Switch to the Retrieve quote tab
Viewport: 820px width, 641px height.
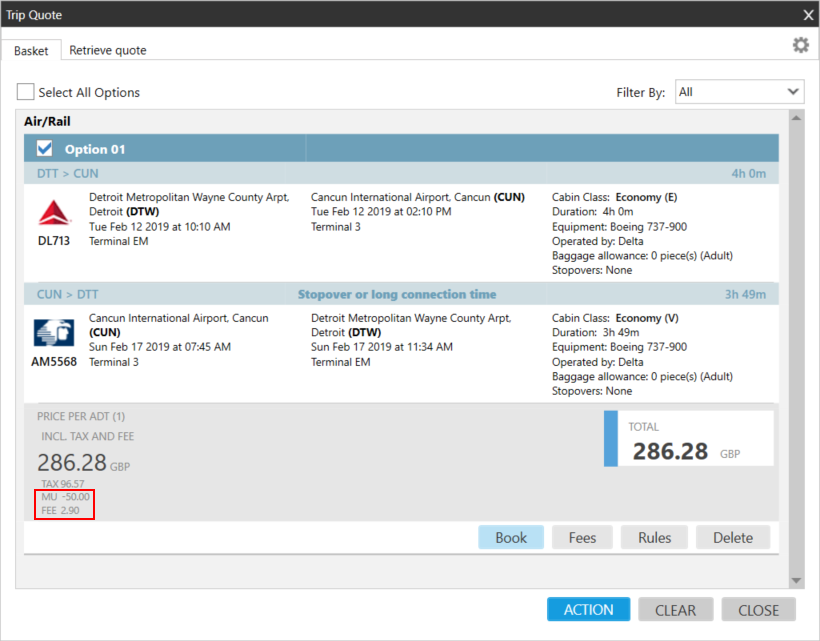pos(108,50)
